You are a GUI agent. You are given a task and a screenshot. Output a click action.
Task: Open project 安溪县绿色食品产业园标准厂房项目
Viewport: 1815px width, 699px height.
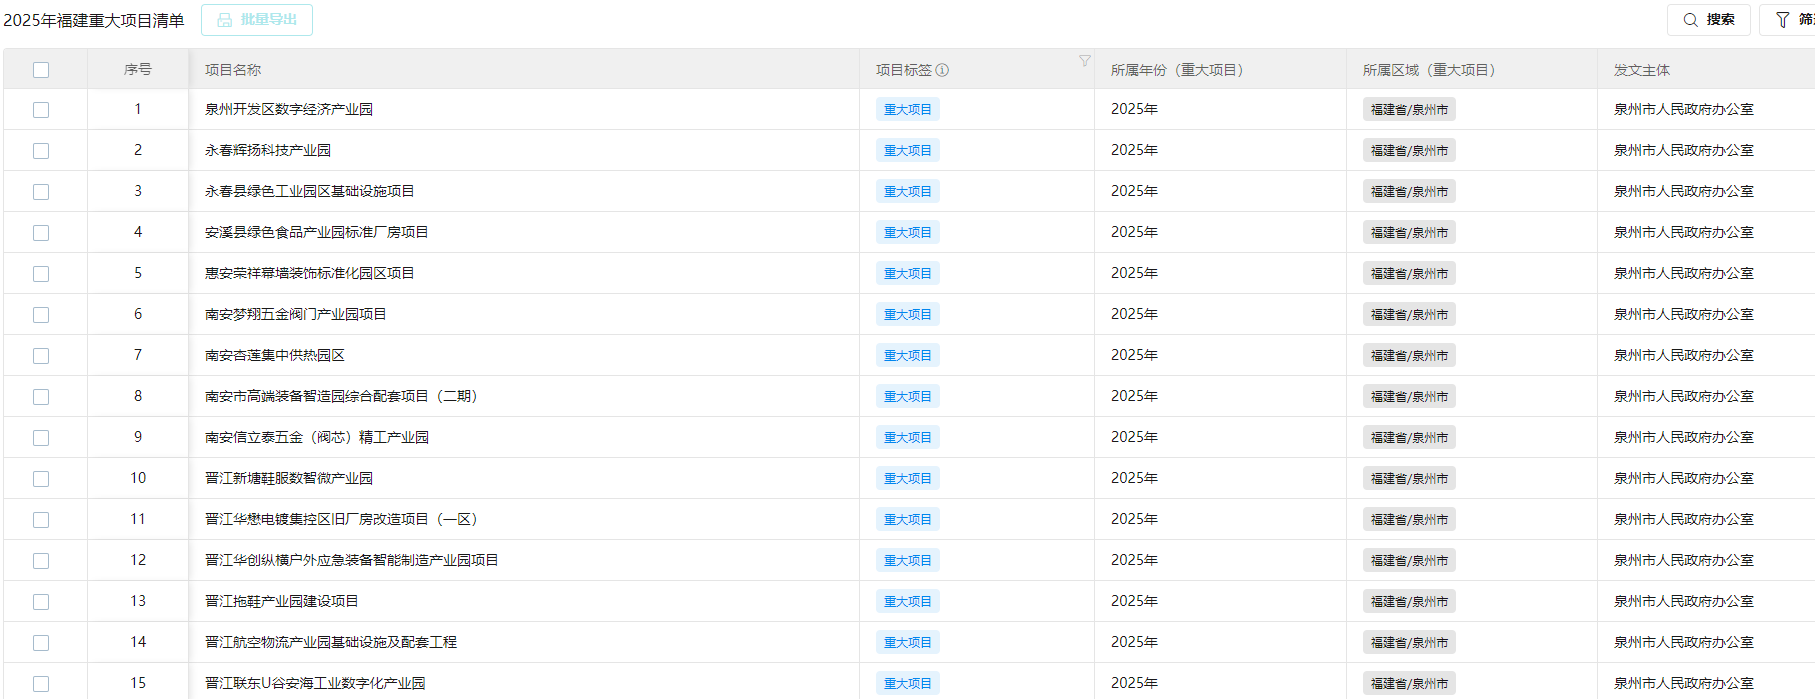[316, 233]
